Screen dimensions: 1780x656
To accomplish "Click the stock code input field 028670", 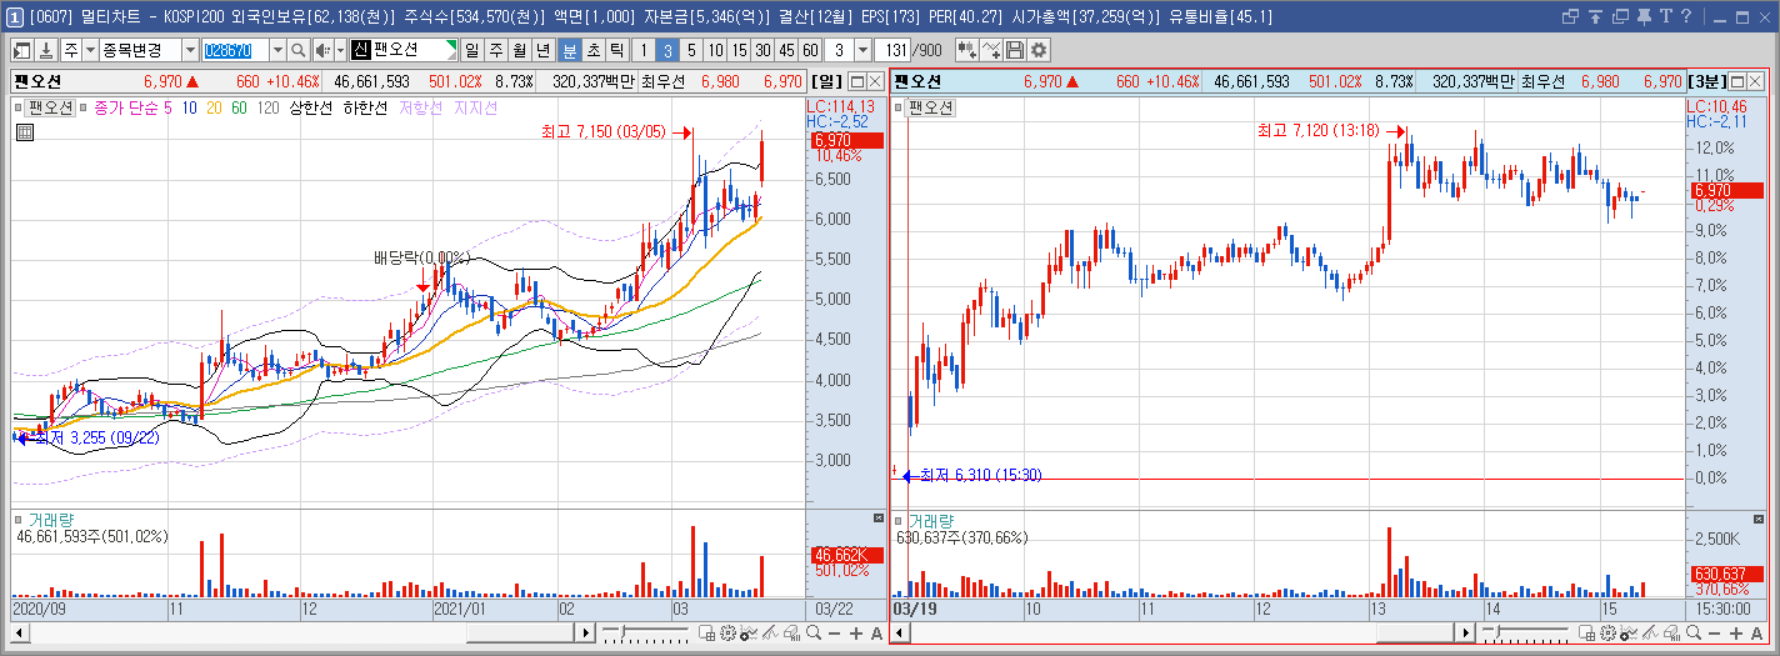I will point(235,50).
